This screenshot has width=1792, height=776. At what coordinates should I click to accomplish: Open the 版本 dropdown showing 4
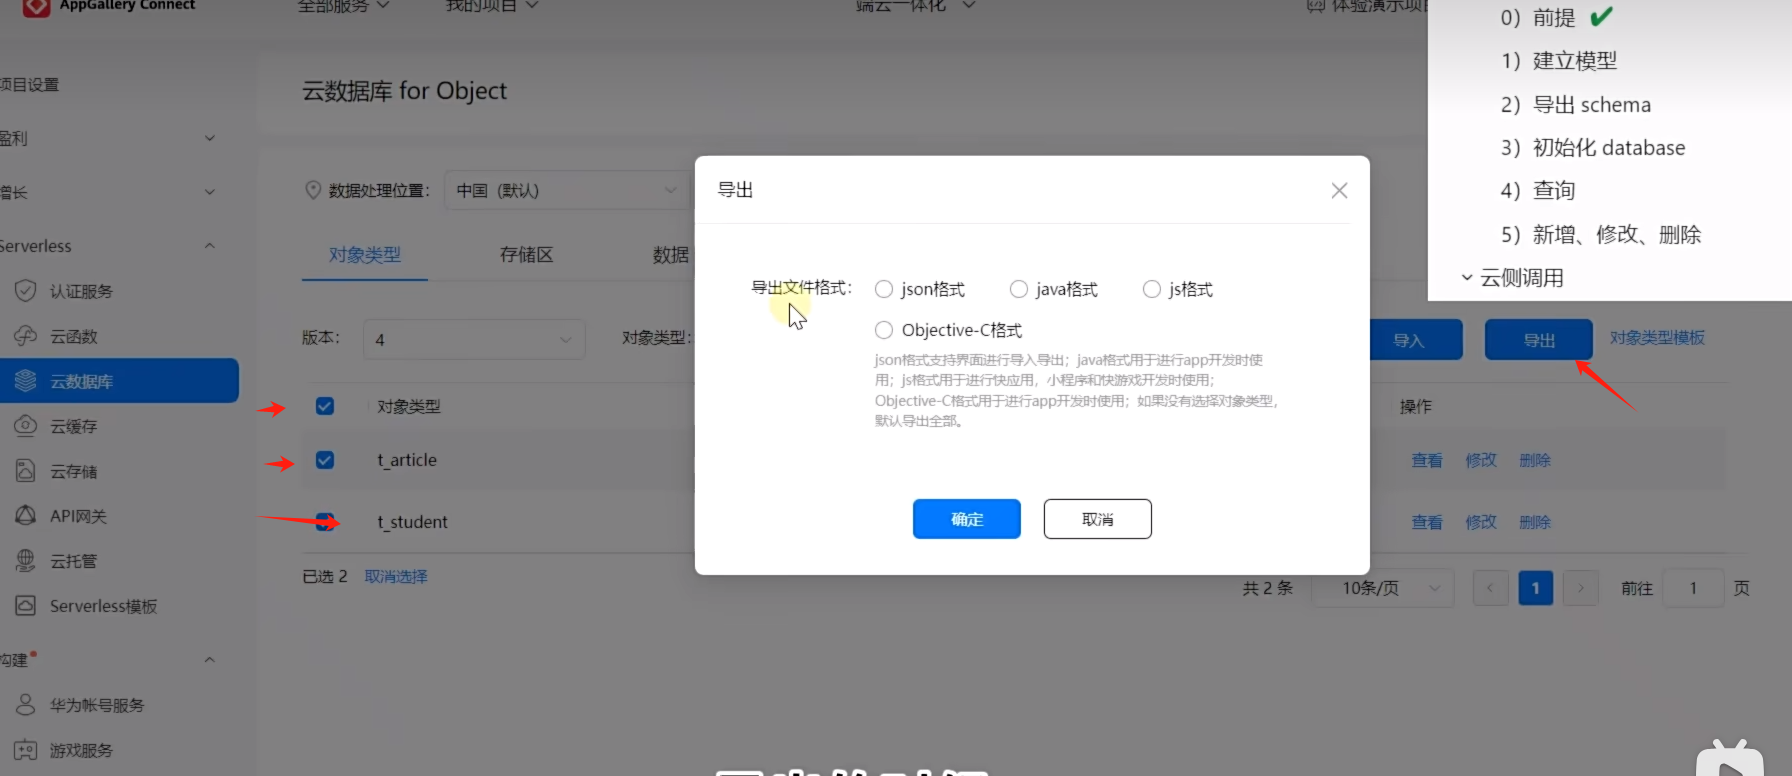[474, 340]
